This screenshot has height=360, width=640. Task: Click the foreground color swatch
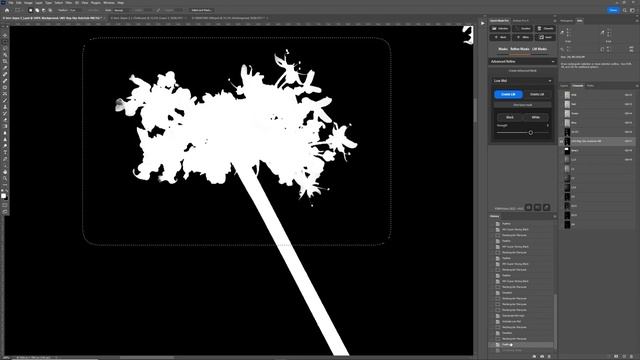4,196
